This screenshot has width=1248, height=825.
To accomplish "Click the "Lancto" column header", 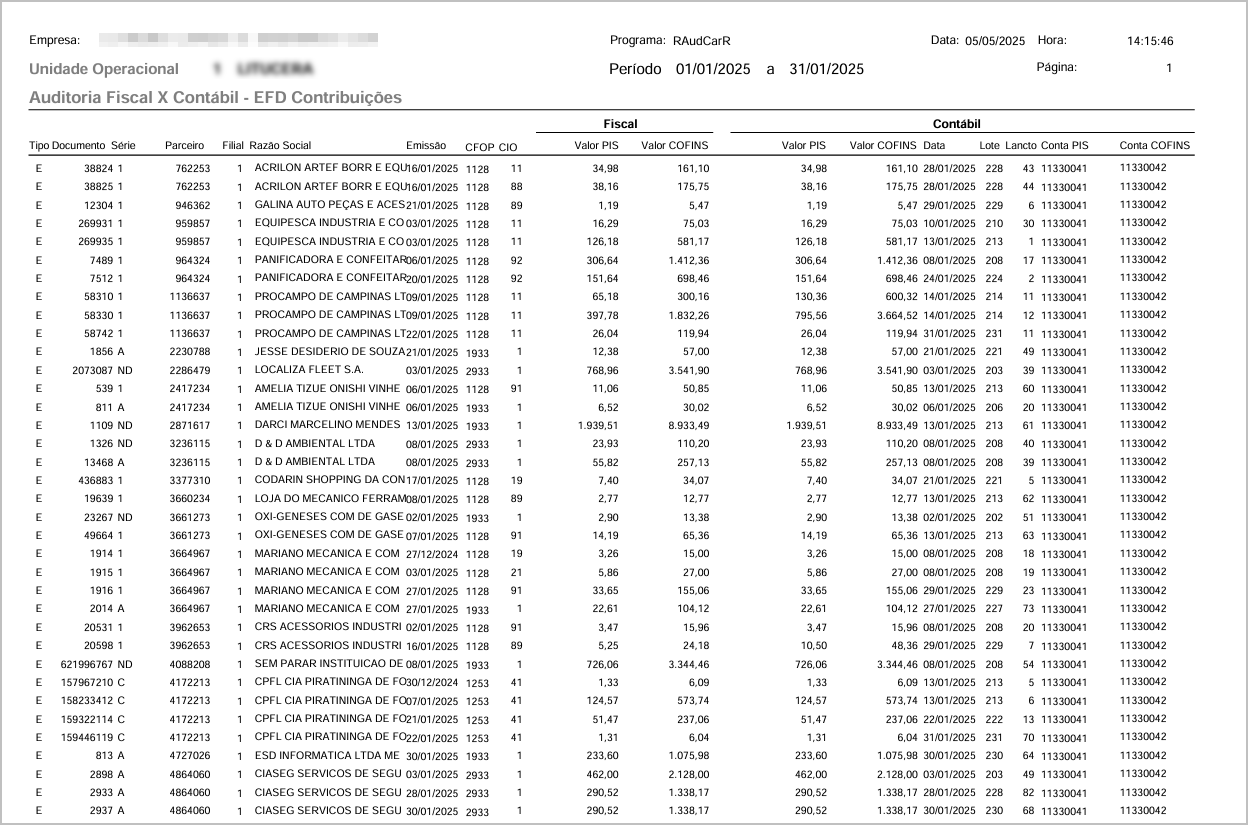I will pyautogui.click(x=1021, y=146).
